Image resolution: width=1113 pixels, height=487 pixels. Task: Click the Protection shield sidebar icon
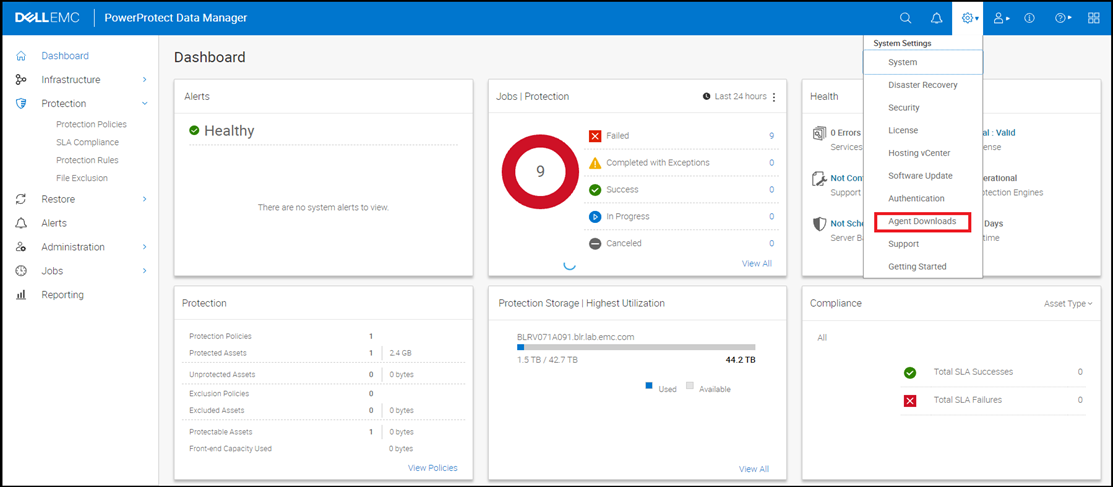pos(21,103)
